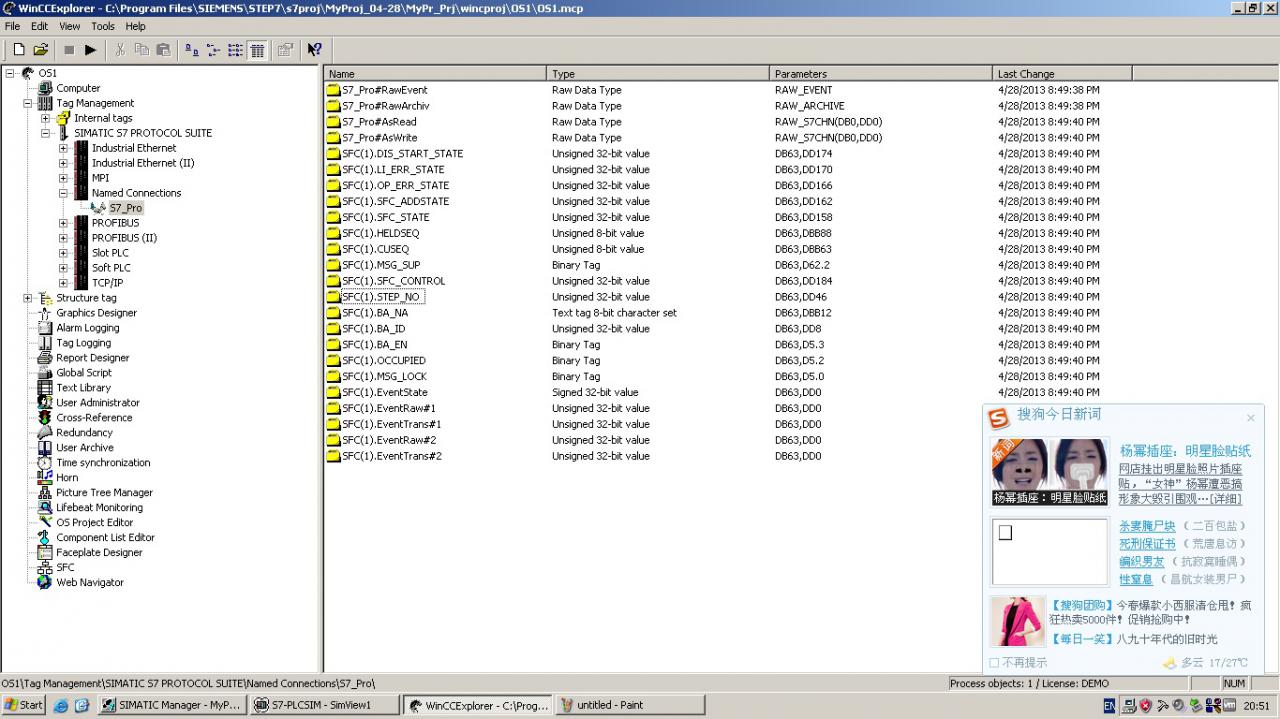The height and width of the screenshot is (719, 1280).
Task: Open the pink jacket shopping thumbnail
Action: (x=1018, y=621)
